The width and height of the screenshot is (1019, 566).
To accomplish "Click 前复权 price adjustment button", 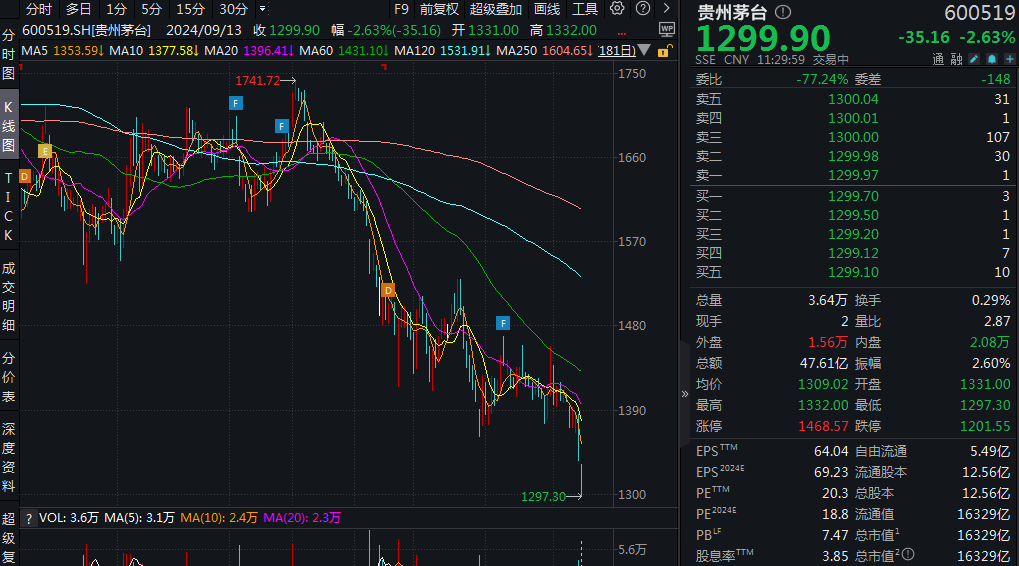I will pos(439,9).
